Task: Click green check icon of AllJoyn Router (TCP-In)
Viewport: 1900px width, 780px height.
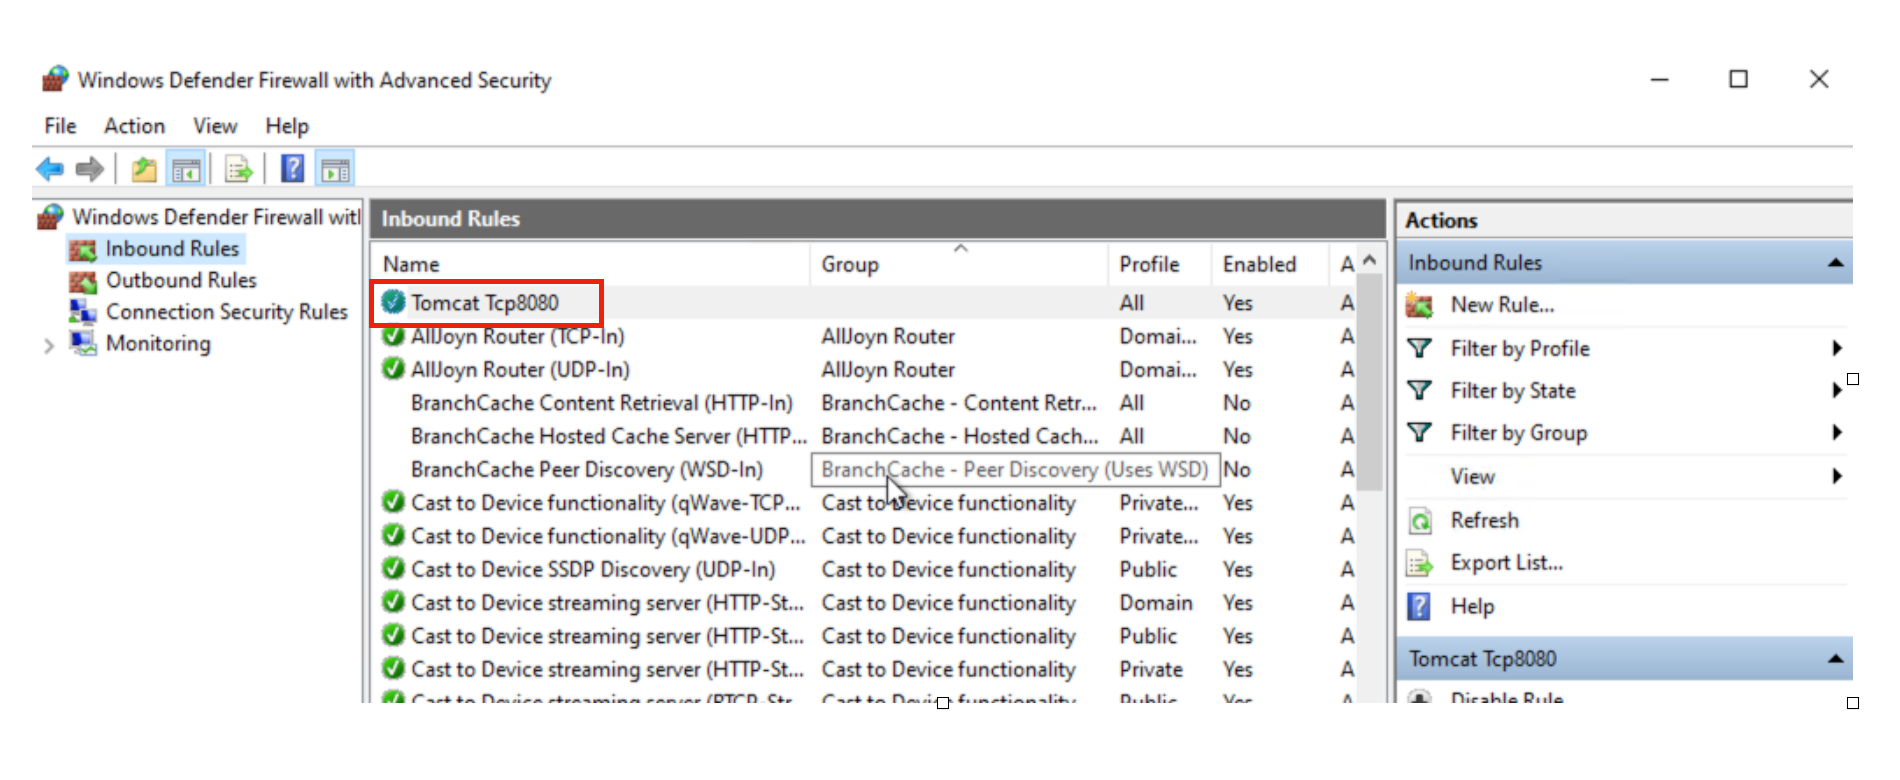Action: pyautogui.click(x=393, y=336)
